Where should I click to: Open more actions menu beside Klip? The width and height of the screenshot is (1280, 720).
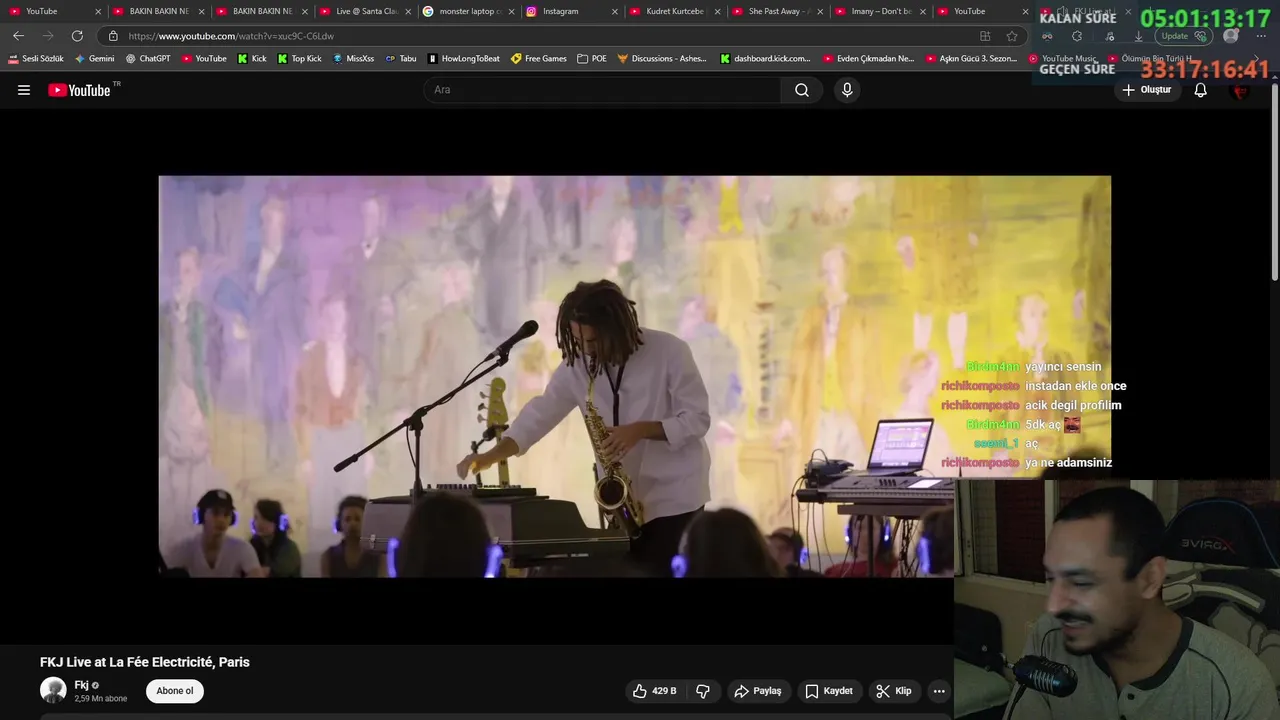pyautogui.click(x=939, y=691)
